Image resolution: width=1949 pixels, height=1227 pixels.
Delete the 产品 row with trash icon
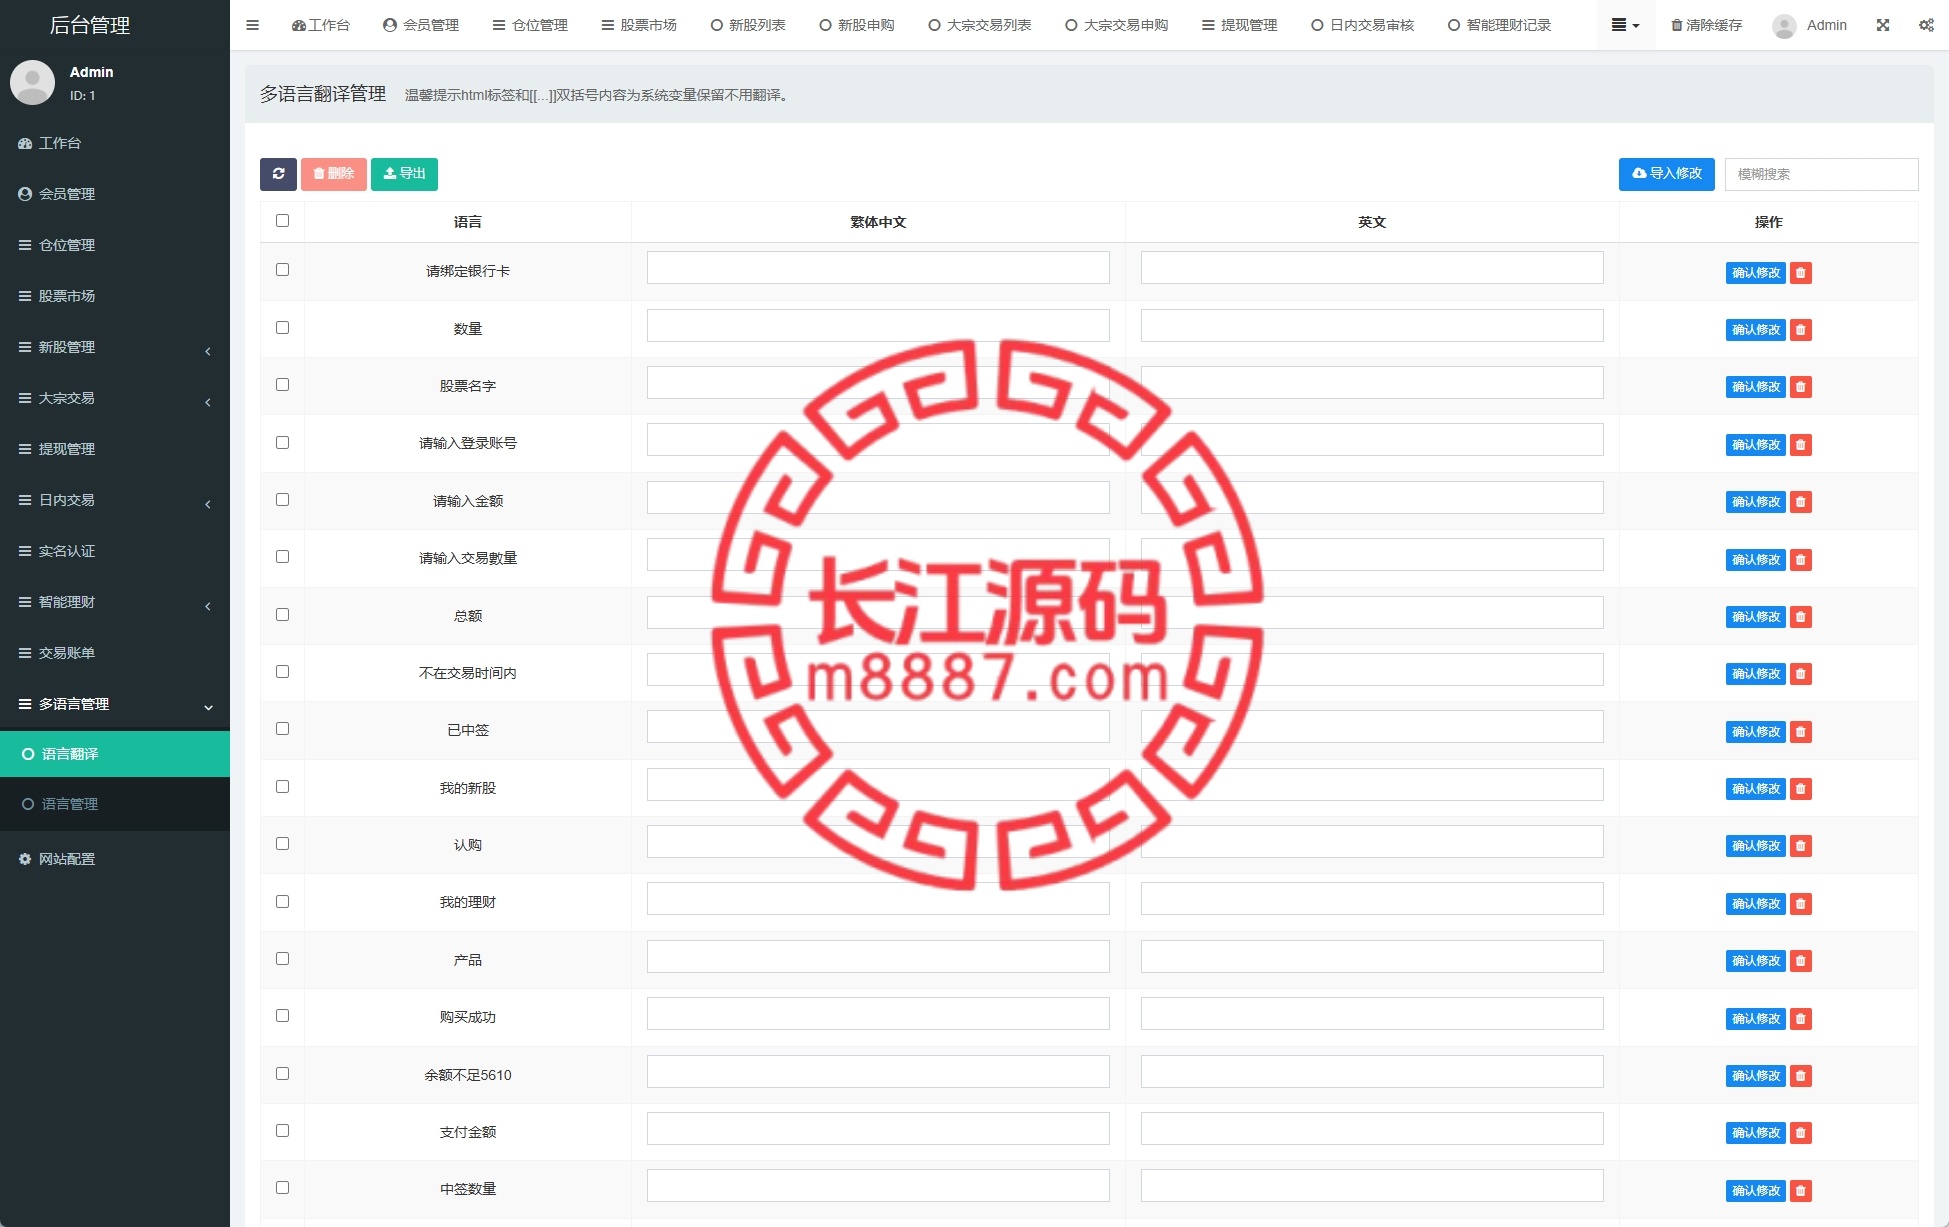(1801, 961)
